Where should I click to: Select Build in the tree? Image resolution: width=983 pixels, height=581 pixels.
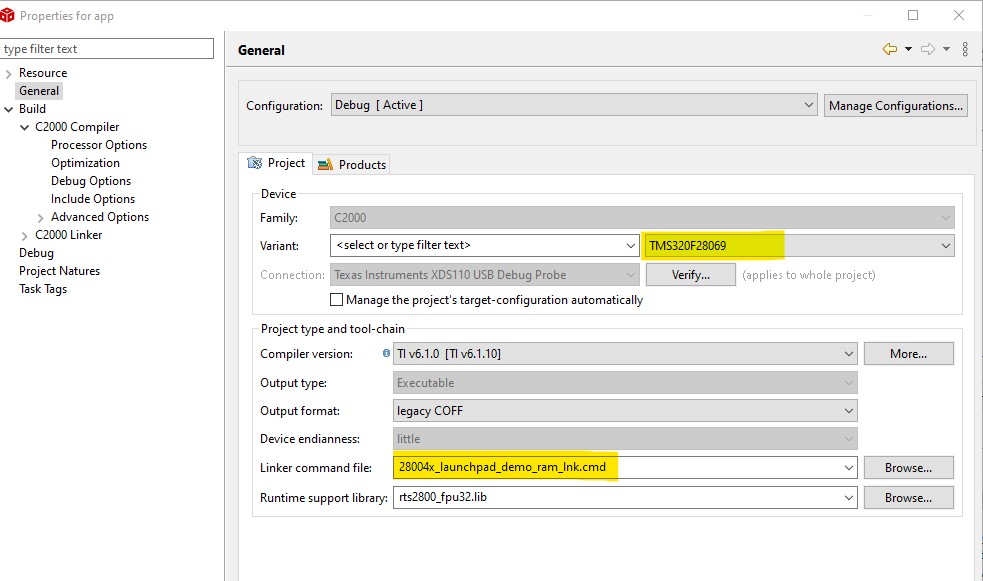coord(32,108)
